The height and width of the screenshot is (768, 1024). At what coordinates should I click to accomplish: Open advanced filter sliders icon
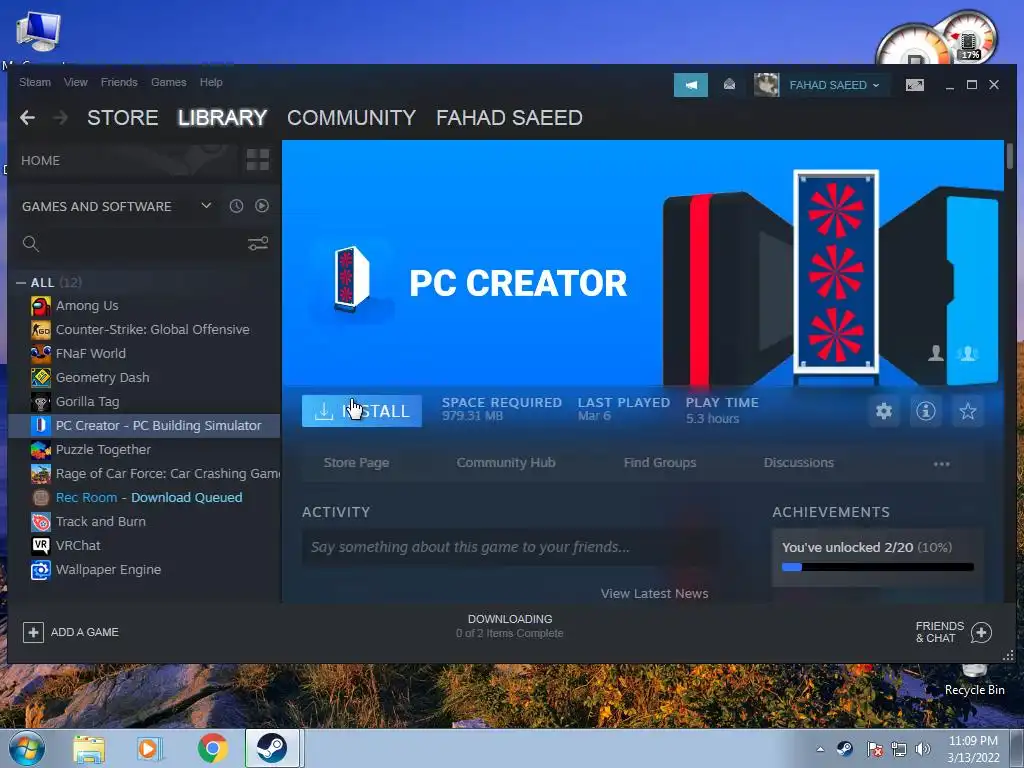(x=258, y=244)
